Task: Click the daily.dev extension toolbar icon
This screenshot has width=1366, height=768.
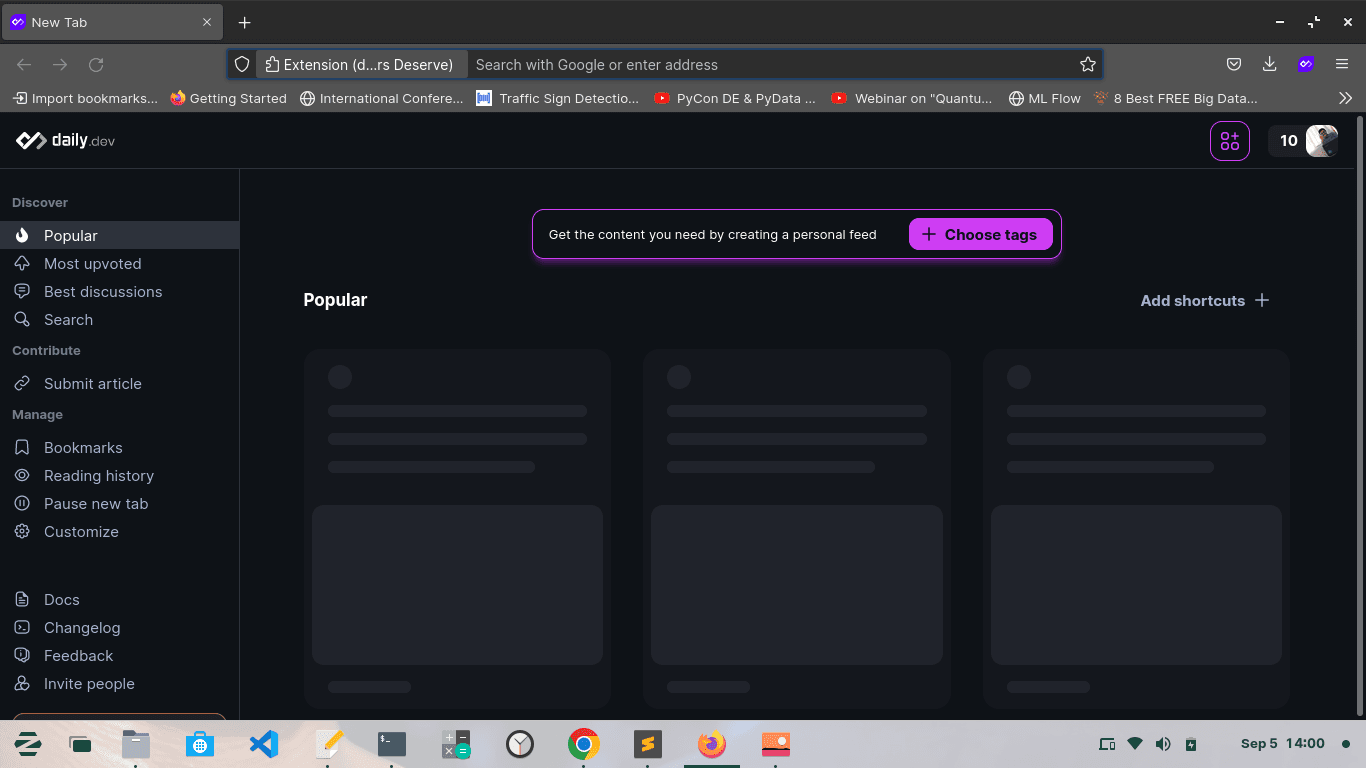Action: pos(1305,64)
